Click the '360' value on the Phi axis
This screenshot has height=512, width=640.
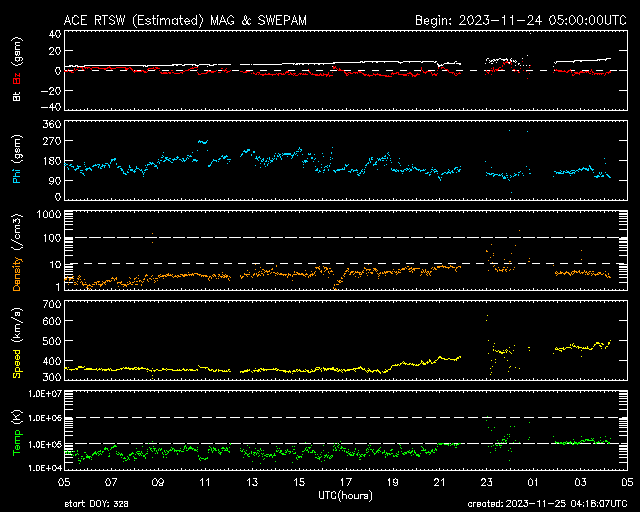coord(52,124)
